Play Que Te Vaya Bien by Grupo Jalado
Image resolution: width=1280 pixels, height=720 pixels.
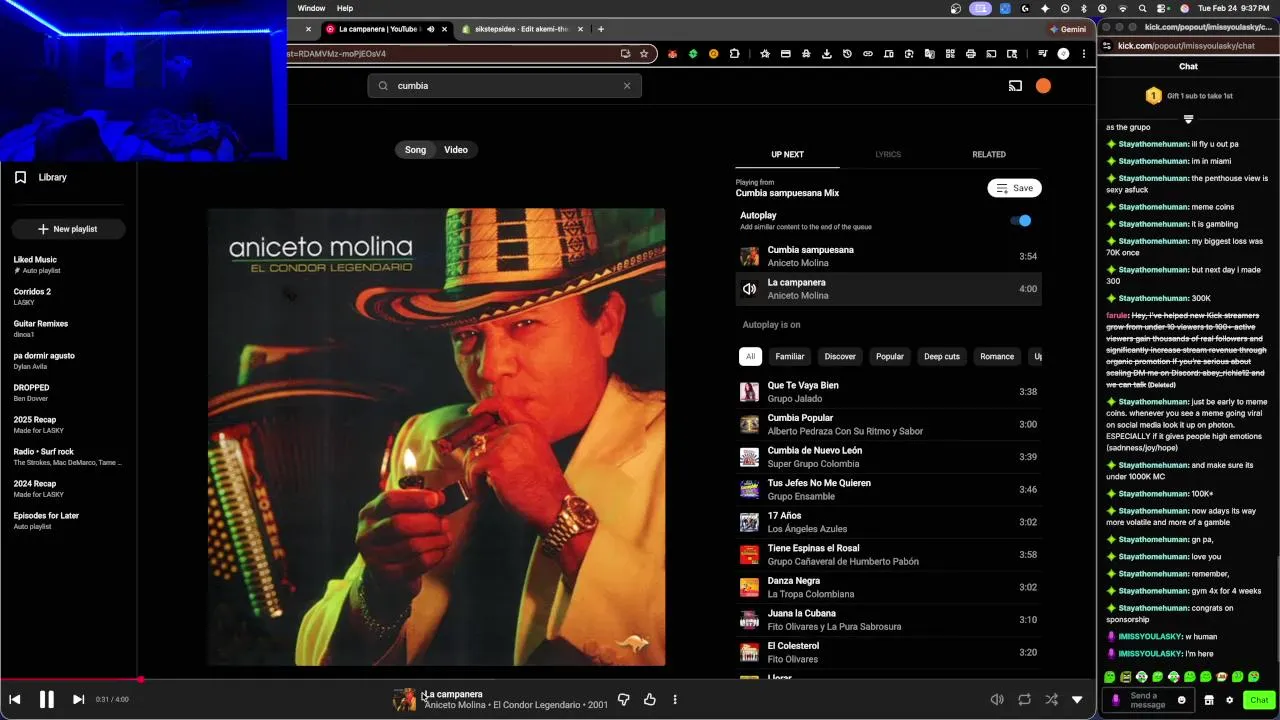pyautogui.click(x=888, y=392)
